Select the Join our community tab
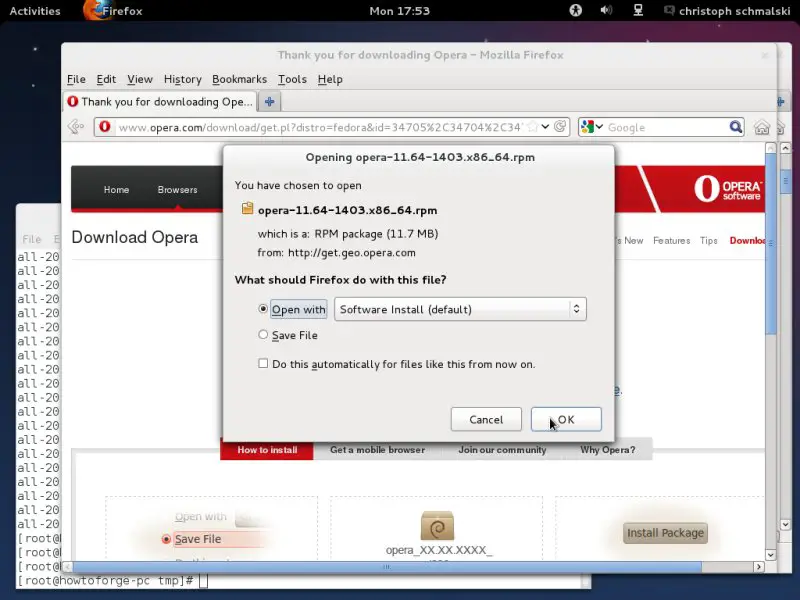 pos(502,449)
